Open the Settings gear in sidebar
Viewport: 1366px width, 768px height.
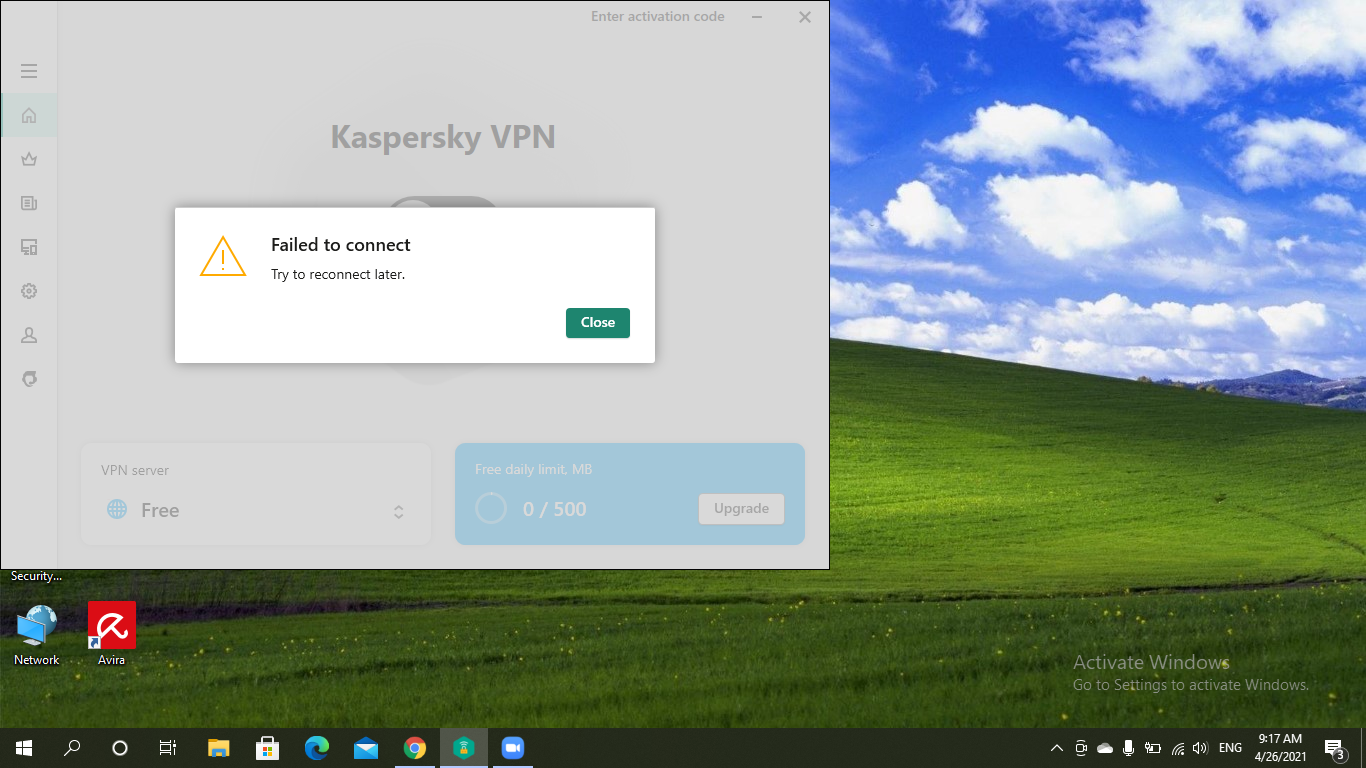click(x=29, y=291)
